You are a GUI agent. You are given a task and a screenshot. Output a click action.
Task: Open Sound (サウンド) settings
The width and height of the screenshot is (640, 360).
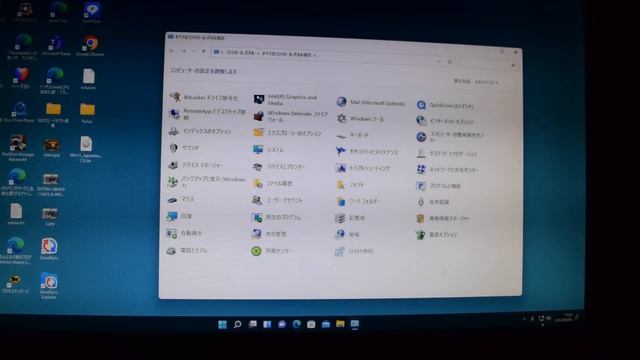pyautogui.click(x=184, y=148)
